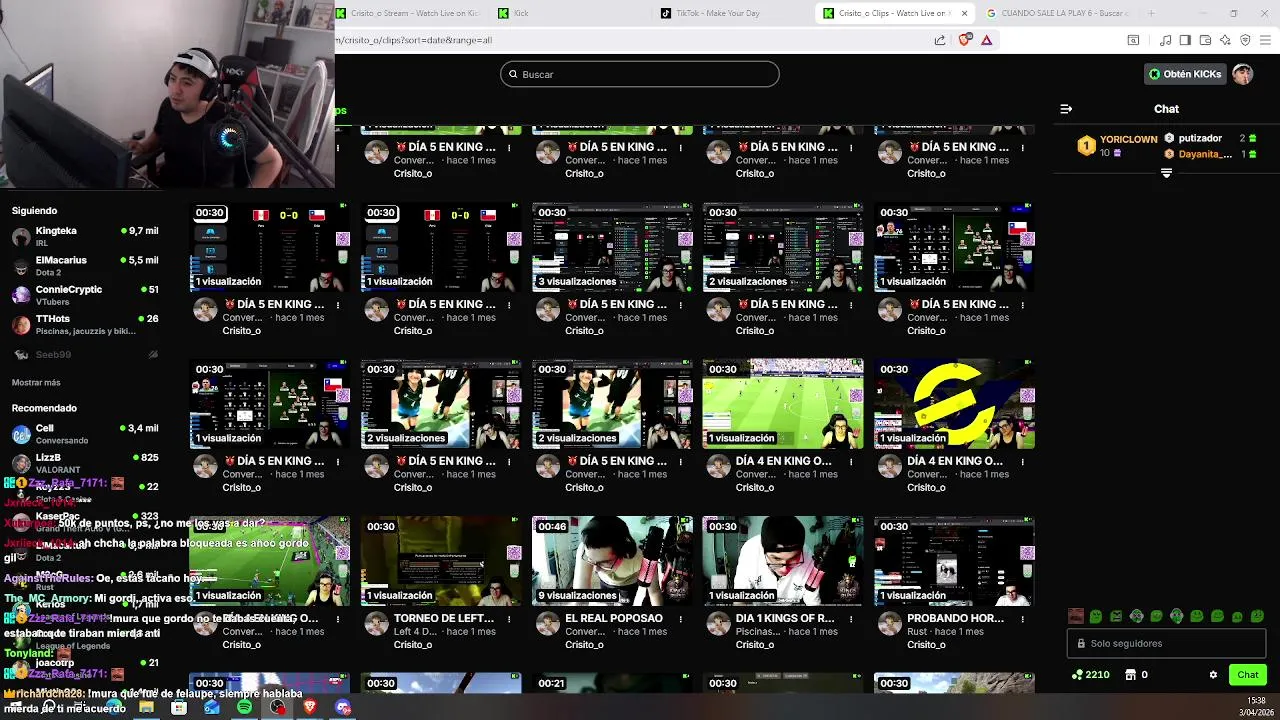Viewport: 1280px width, 720px height.
Task: Open the Brave Shields lion icon
Action: tap(965, 40)
